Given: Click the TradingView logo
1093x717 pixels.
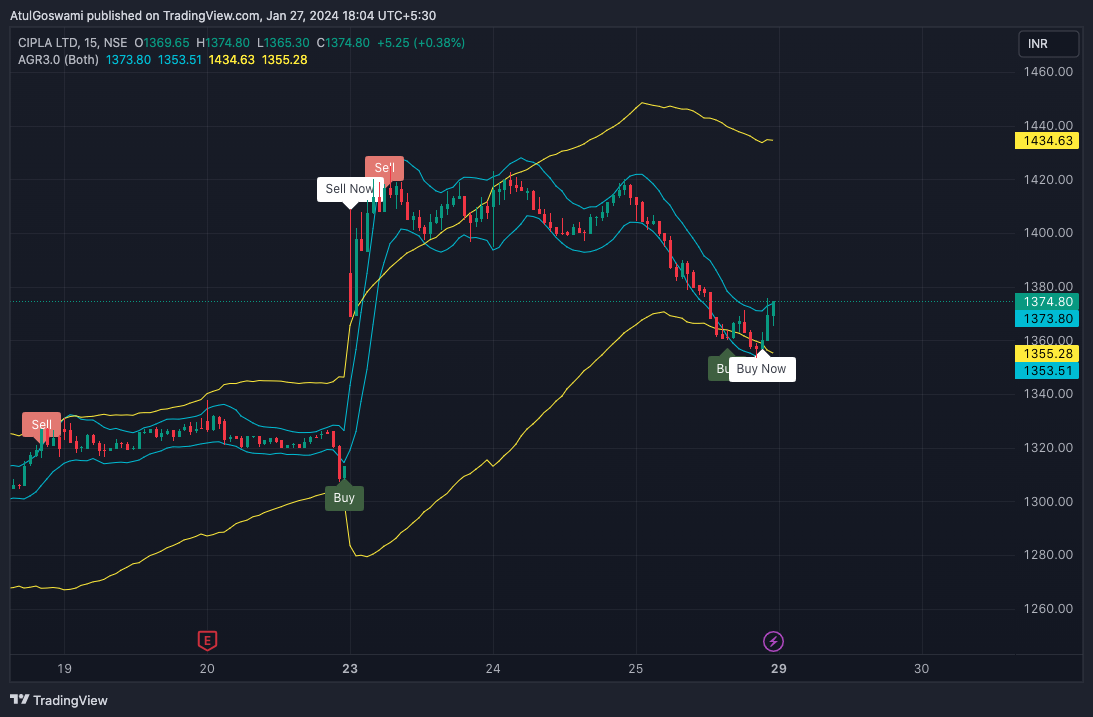Looking at the screenshot, I should (x=59, y=700).
